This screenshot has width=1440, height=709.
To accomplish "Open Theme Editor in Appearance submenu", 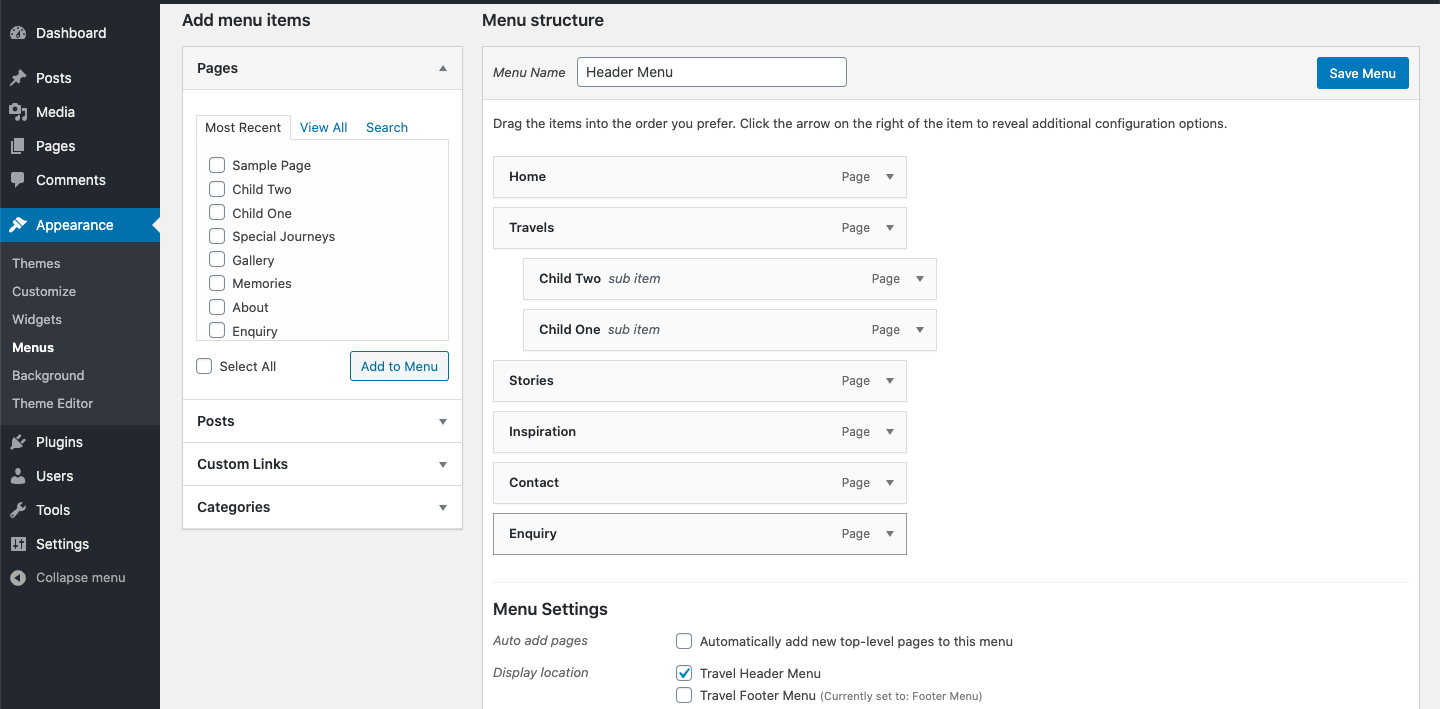I will coord(52,403).
